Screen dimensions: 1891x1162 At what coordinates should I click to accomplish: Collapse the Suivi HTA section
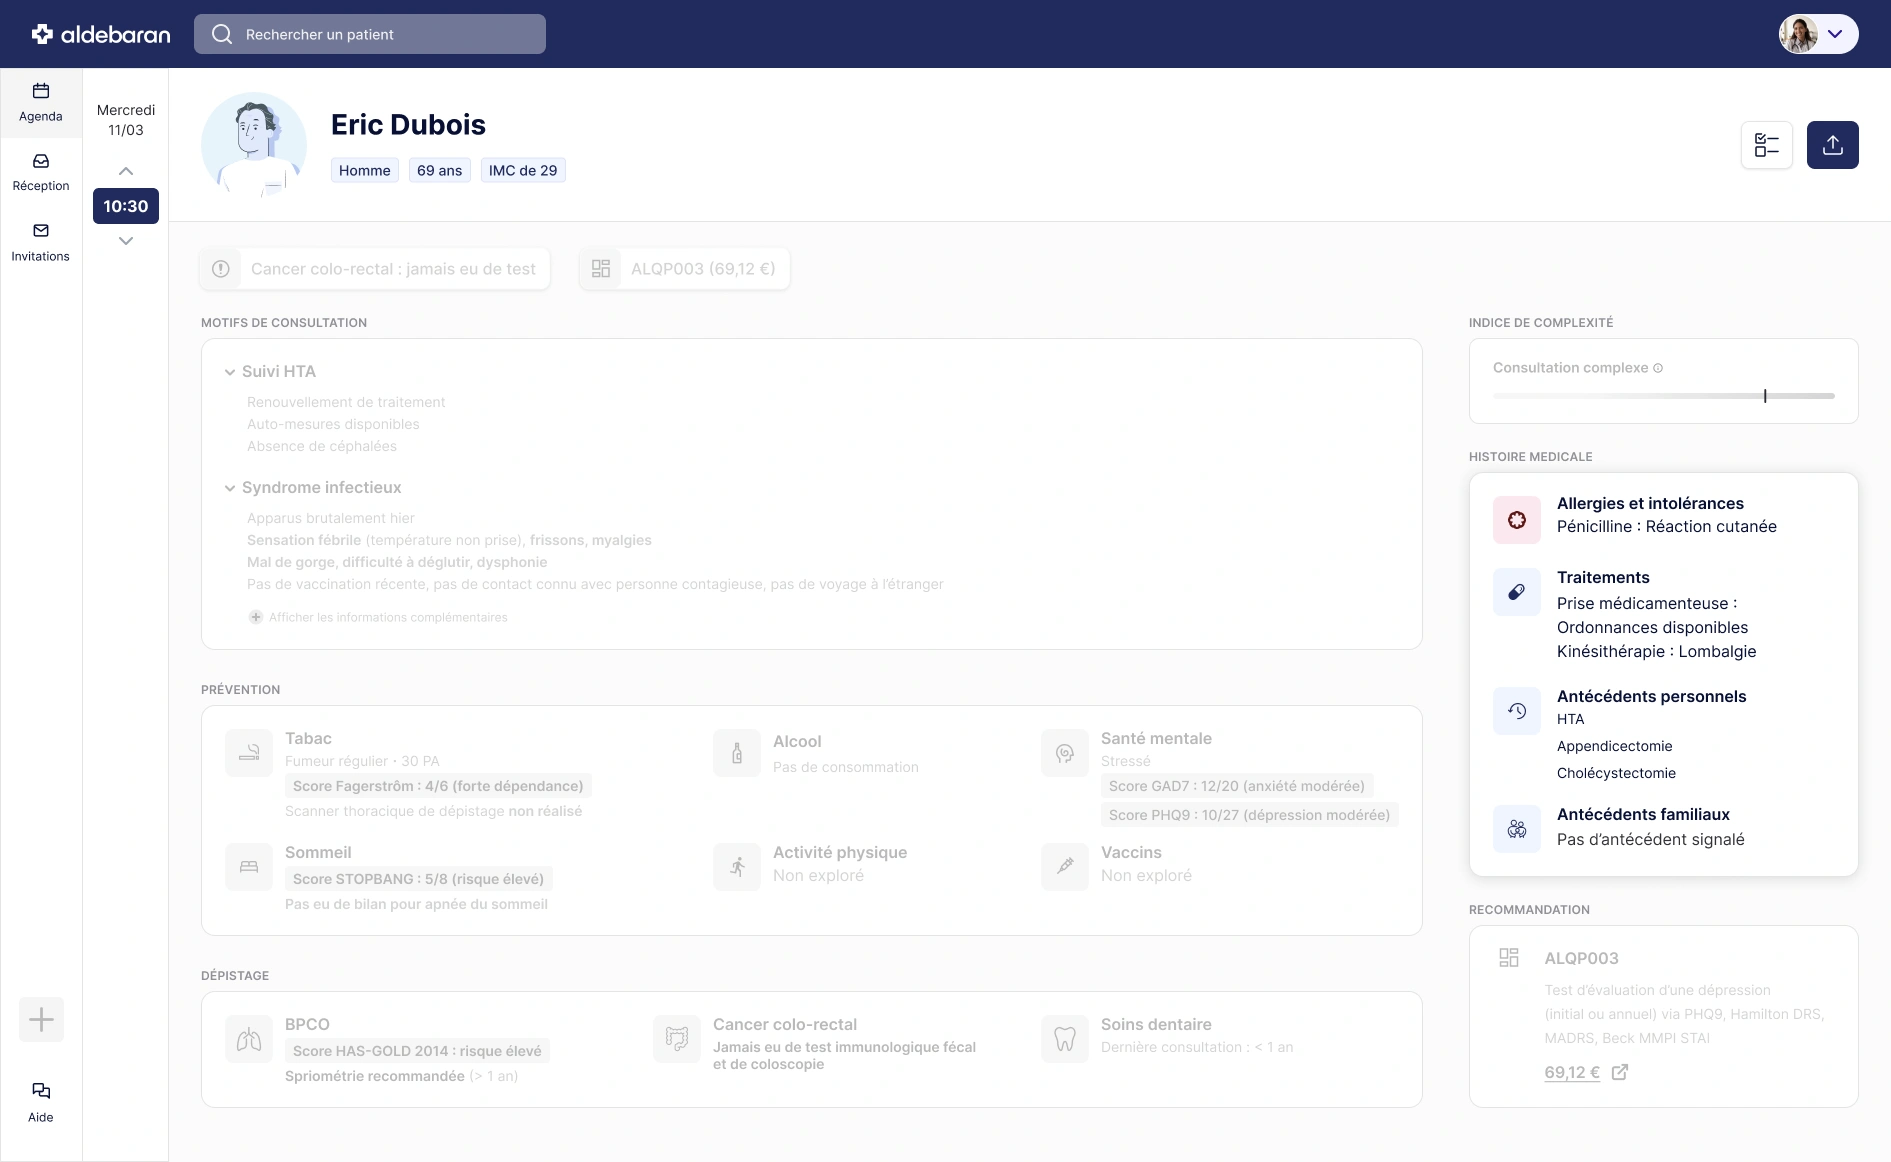click(x=230, y=372)
